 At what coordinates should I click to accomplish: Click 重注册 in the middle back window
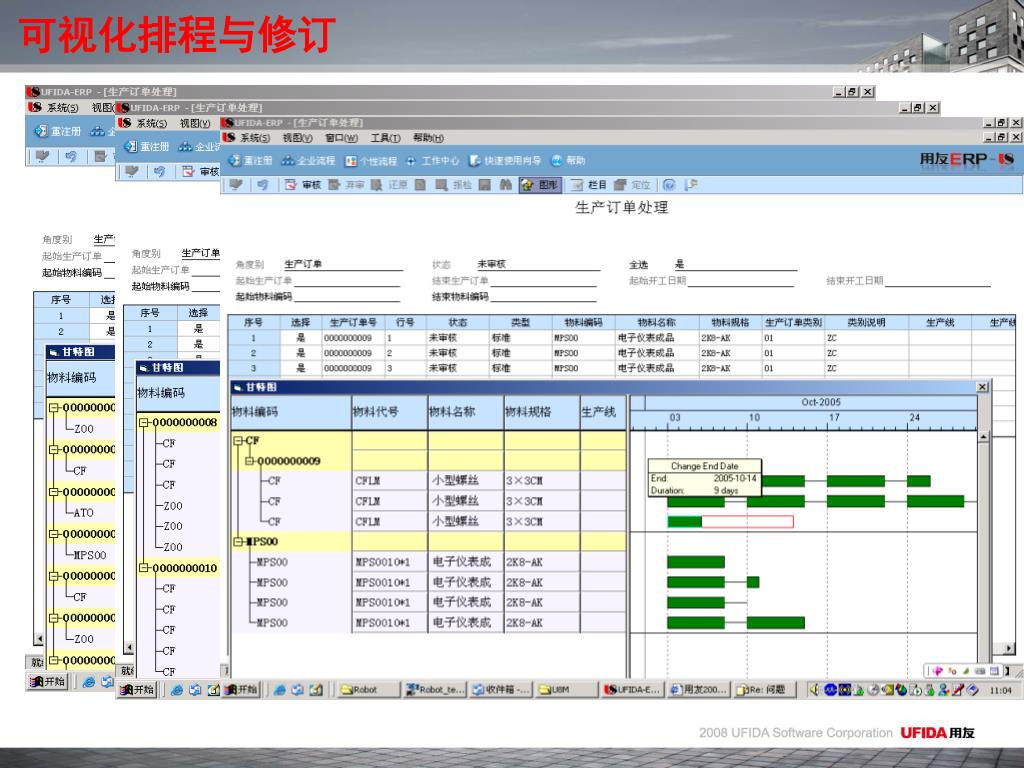pos(147,147)
